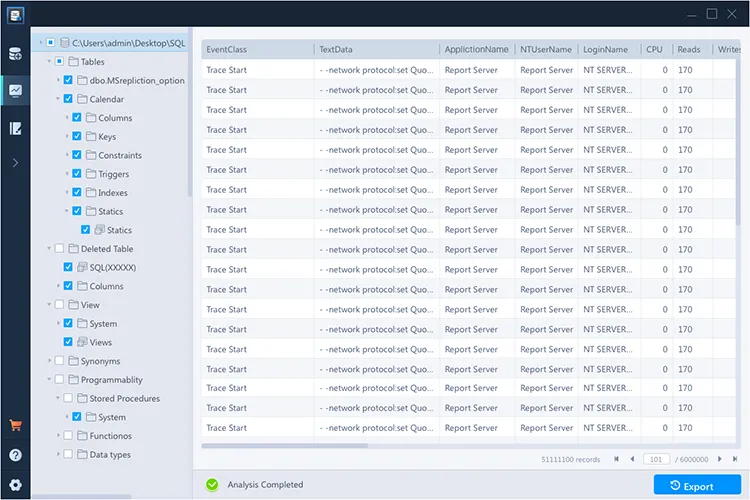Check the Deleted Table checkbox
The height and width of the screenshot is (500, 750).
tap(59, 248)
